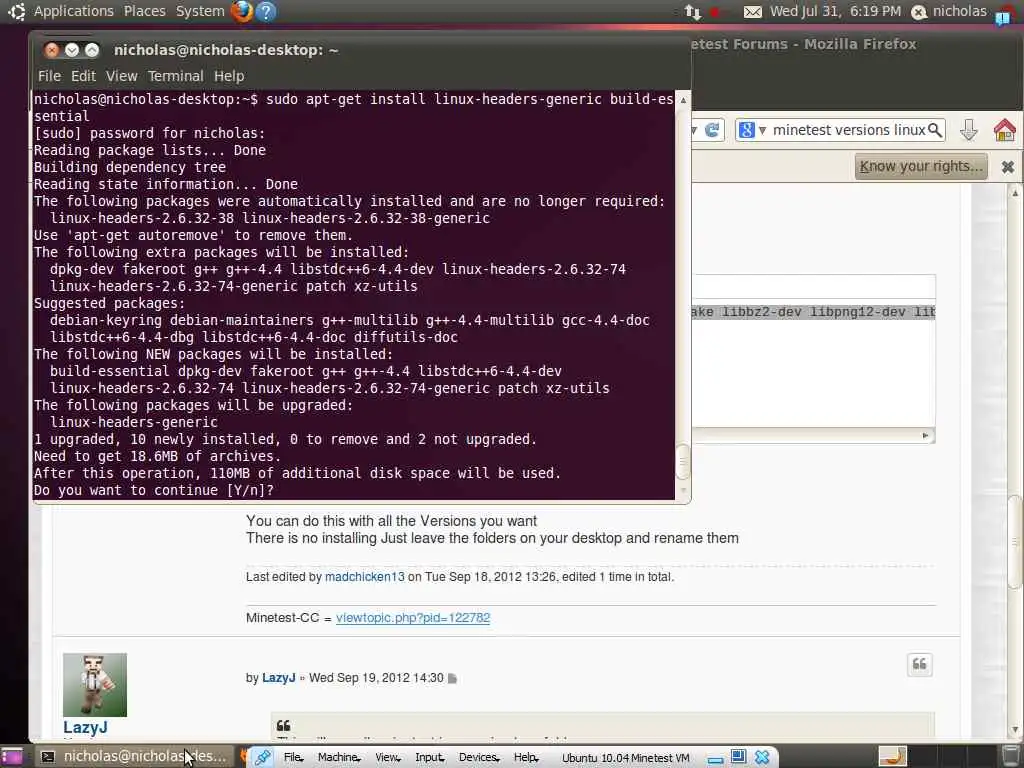This screenshot has height=768, width=1024.
Task: Click the Know your rights button
Action: (x=921, y=167)
